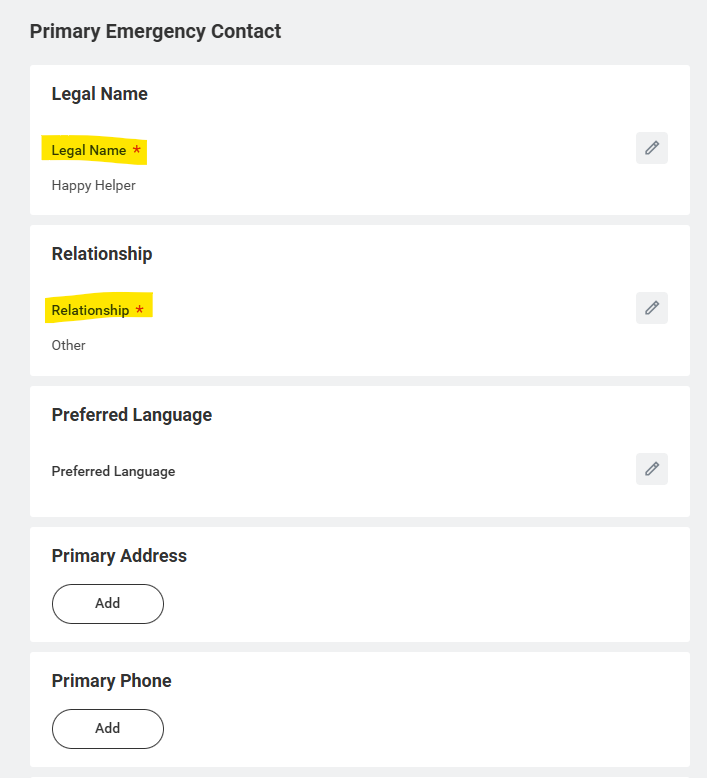The image size is (707, 778).
Task: Click the Happy Helper name value
Action: pos(93,185)
